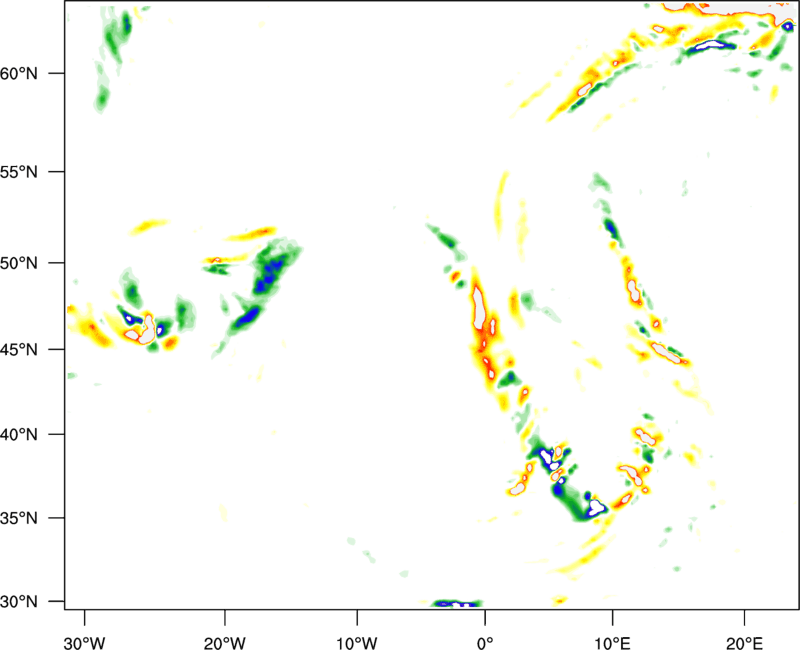Click the 40°N latitude label

pos(19,435)
